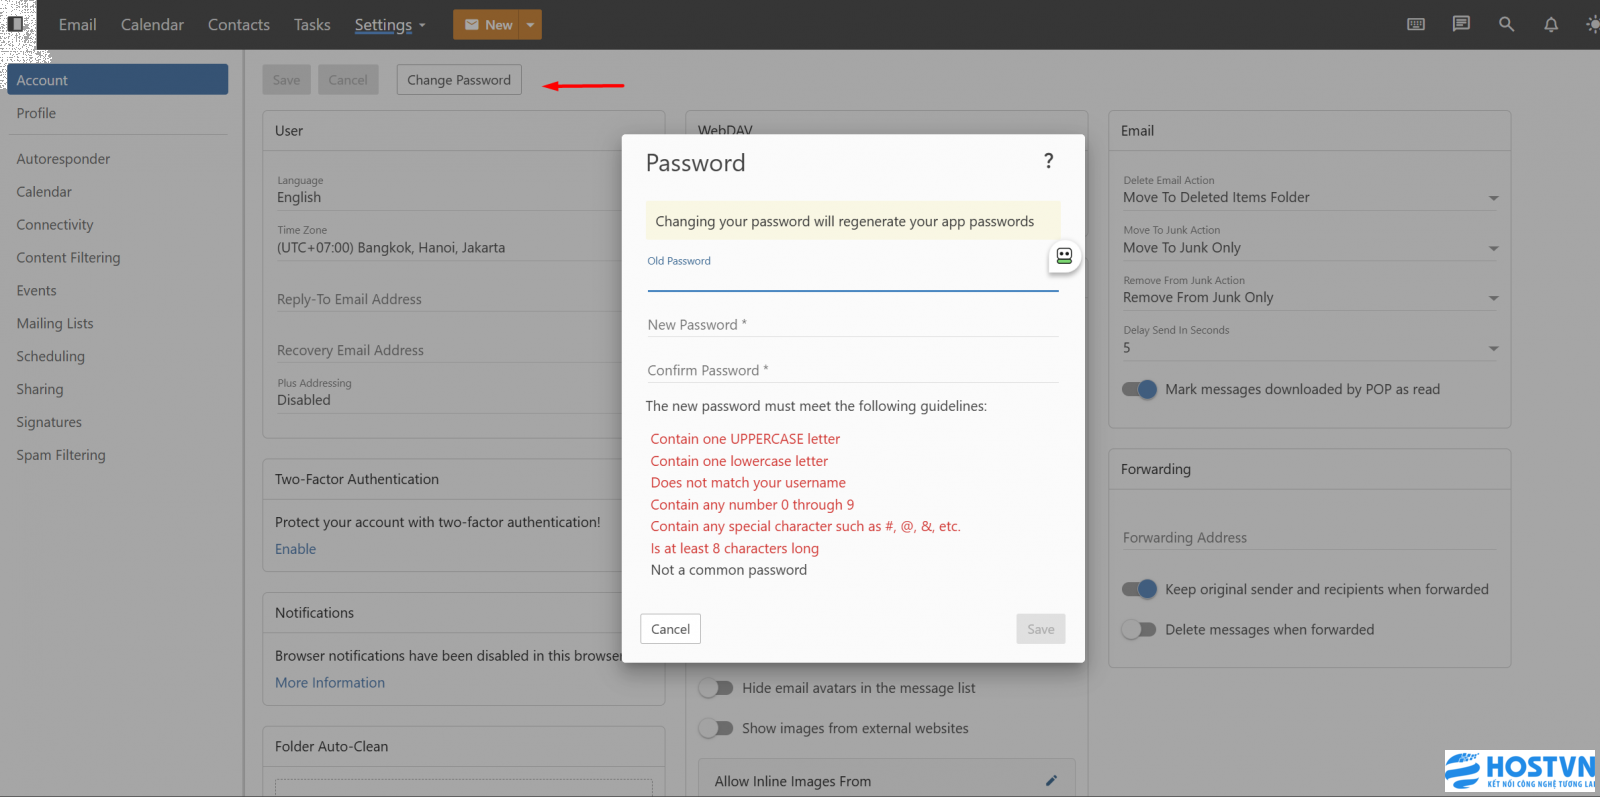Turn on Show images from external websites
The image size is (1600, 797).
(x=716, y=728)
